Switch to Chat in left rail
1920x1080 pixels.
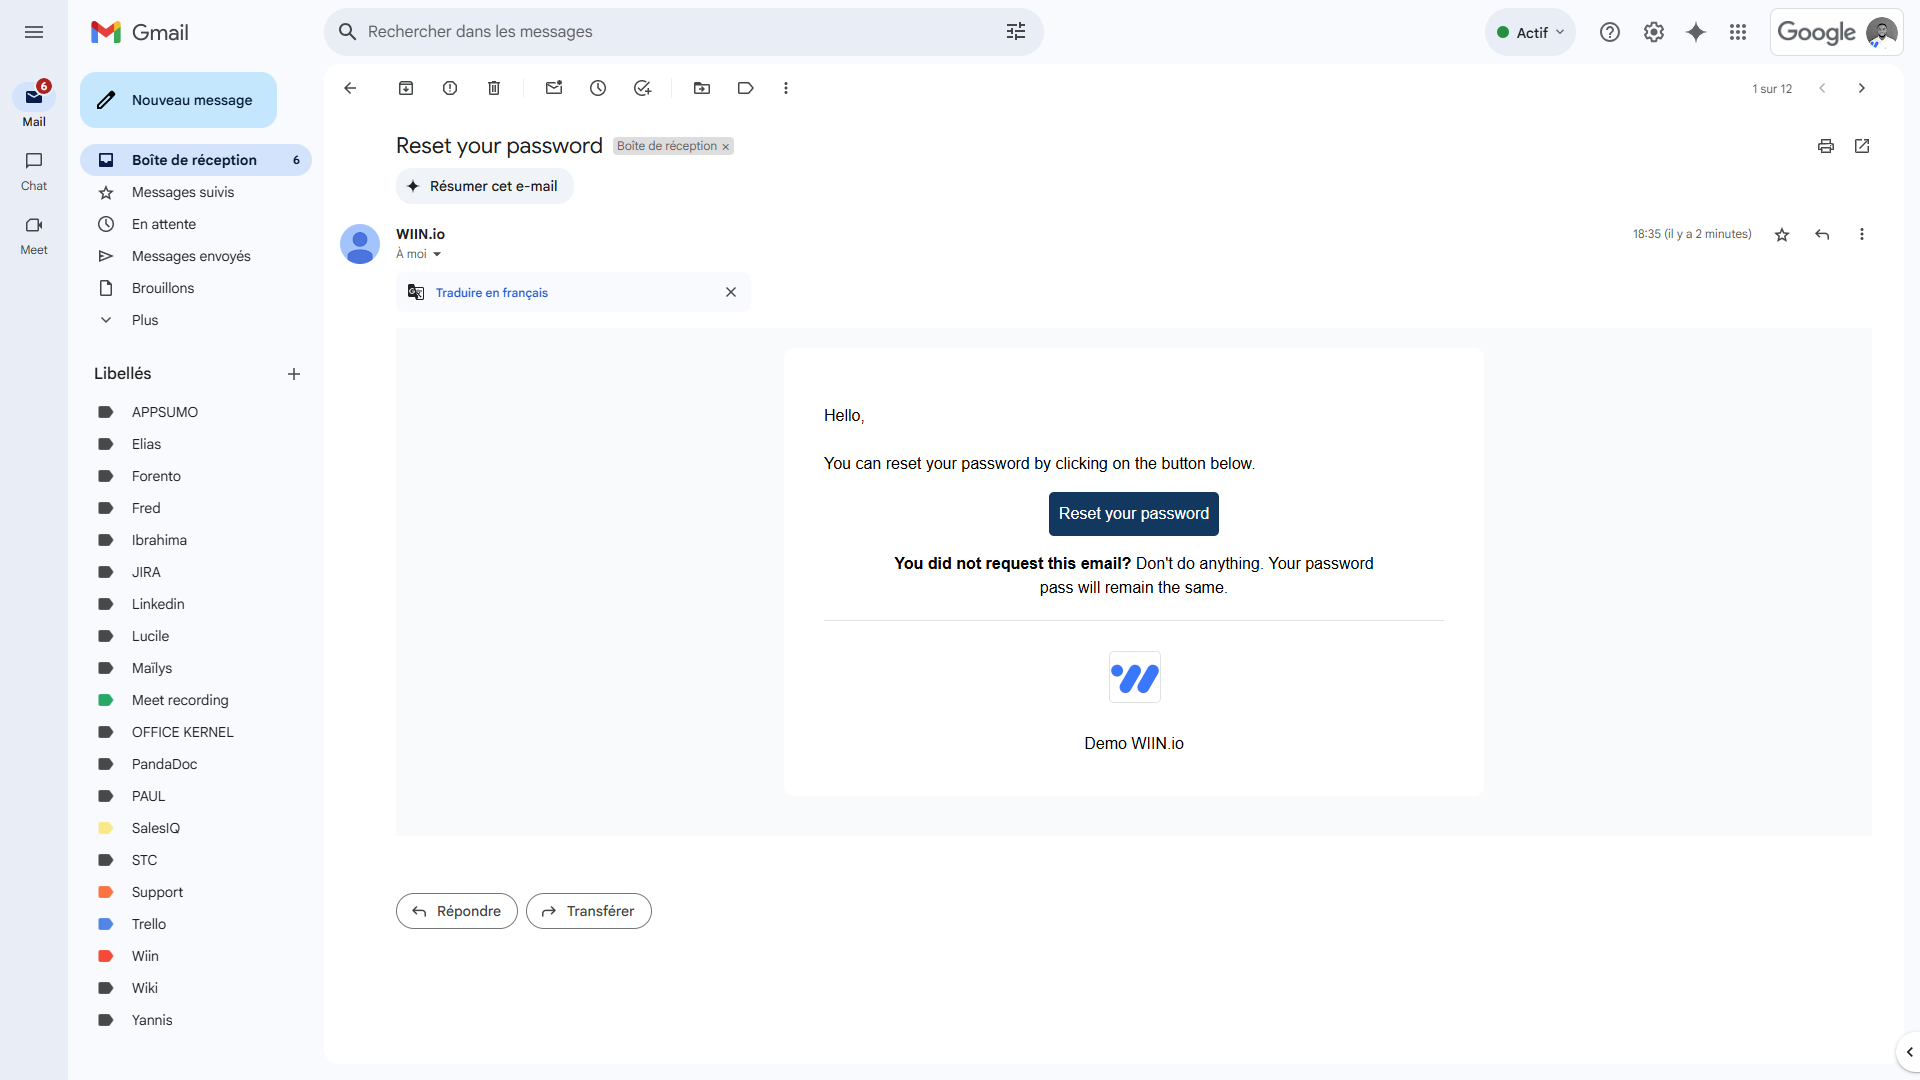[x=34, y=171]
